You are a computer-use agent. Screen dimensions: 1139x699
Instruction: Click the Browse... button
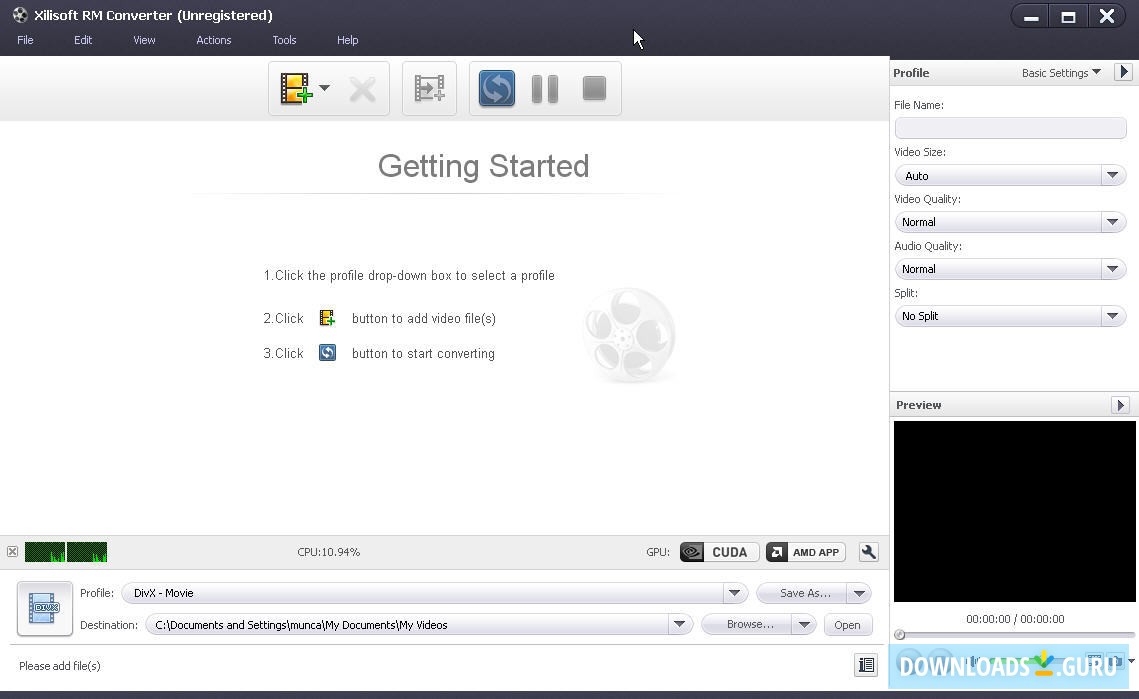[x=749, y=625]
